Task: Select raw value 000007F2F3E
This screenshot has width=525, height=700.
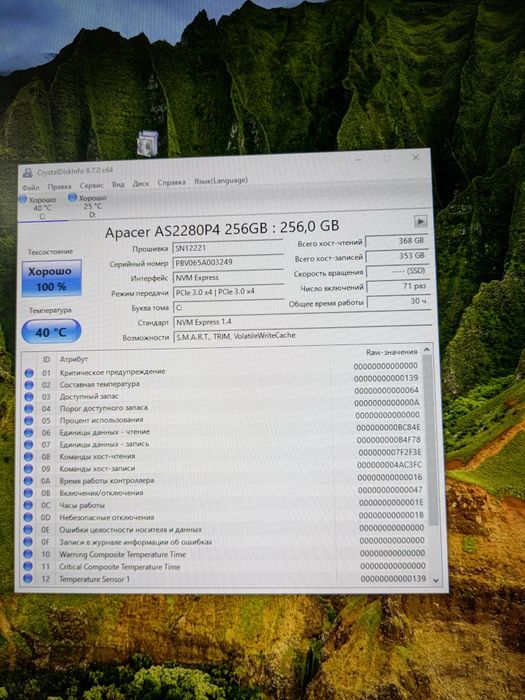Action: click(x=390, y=453)
